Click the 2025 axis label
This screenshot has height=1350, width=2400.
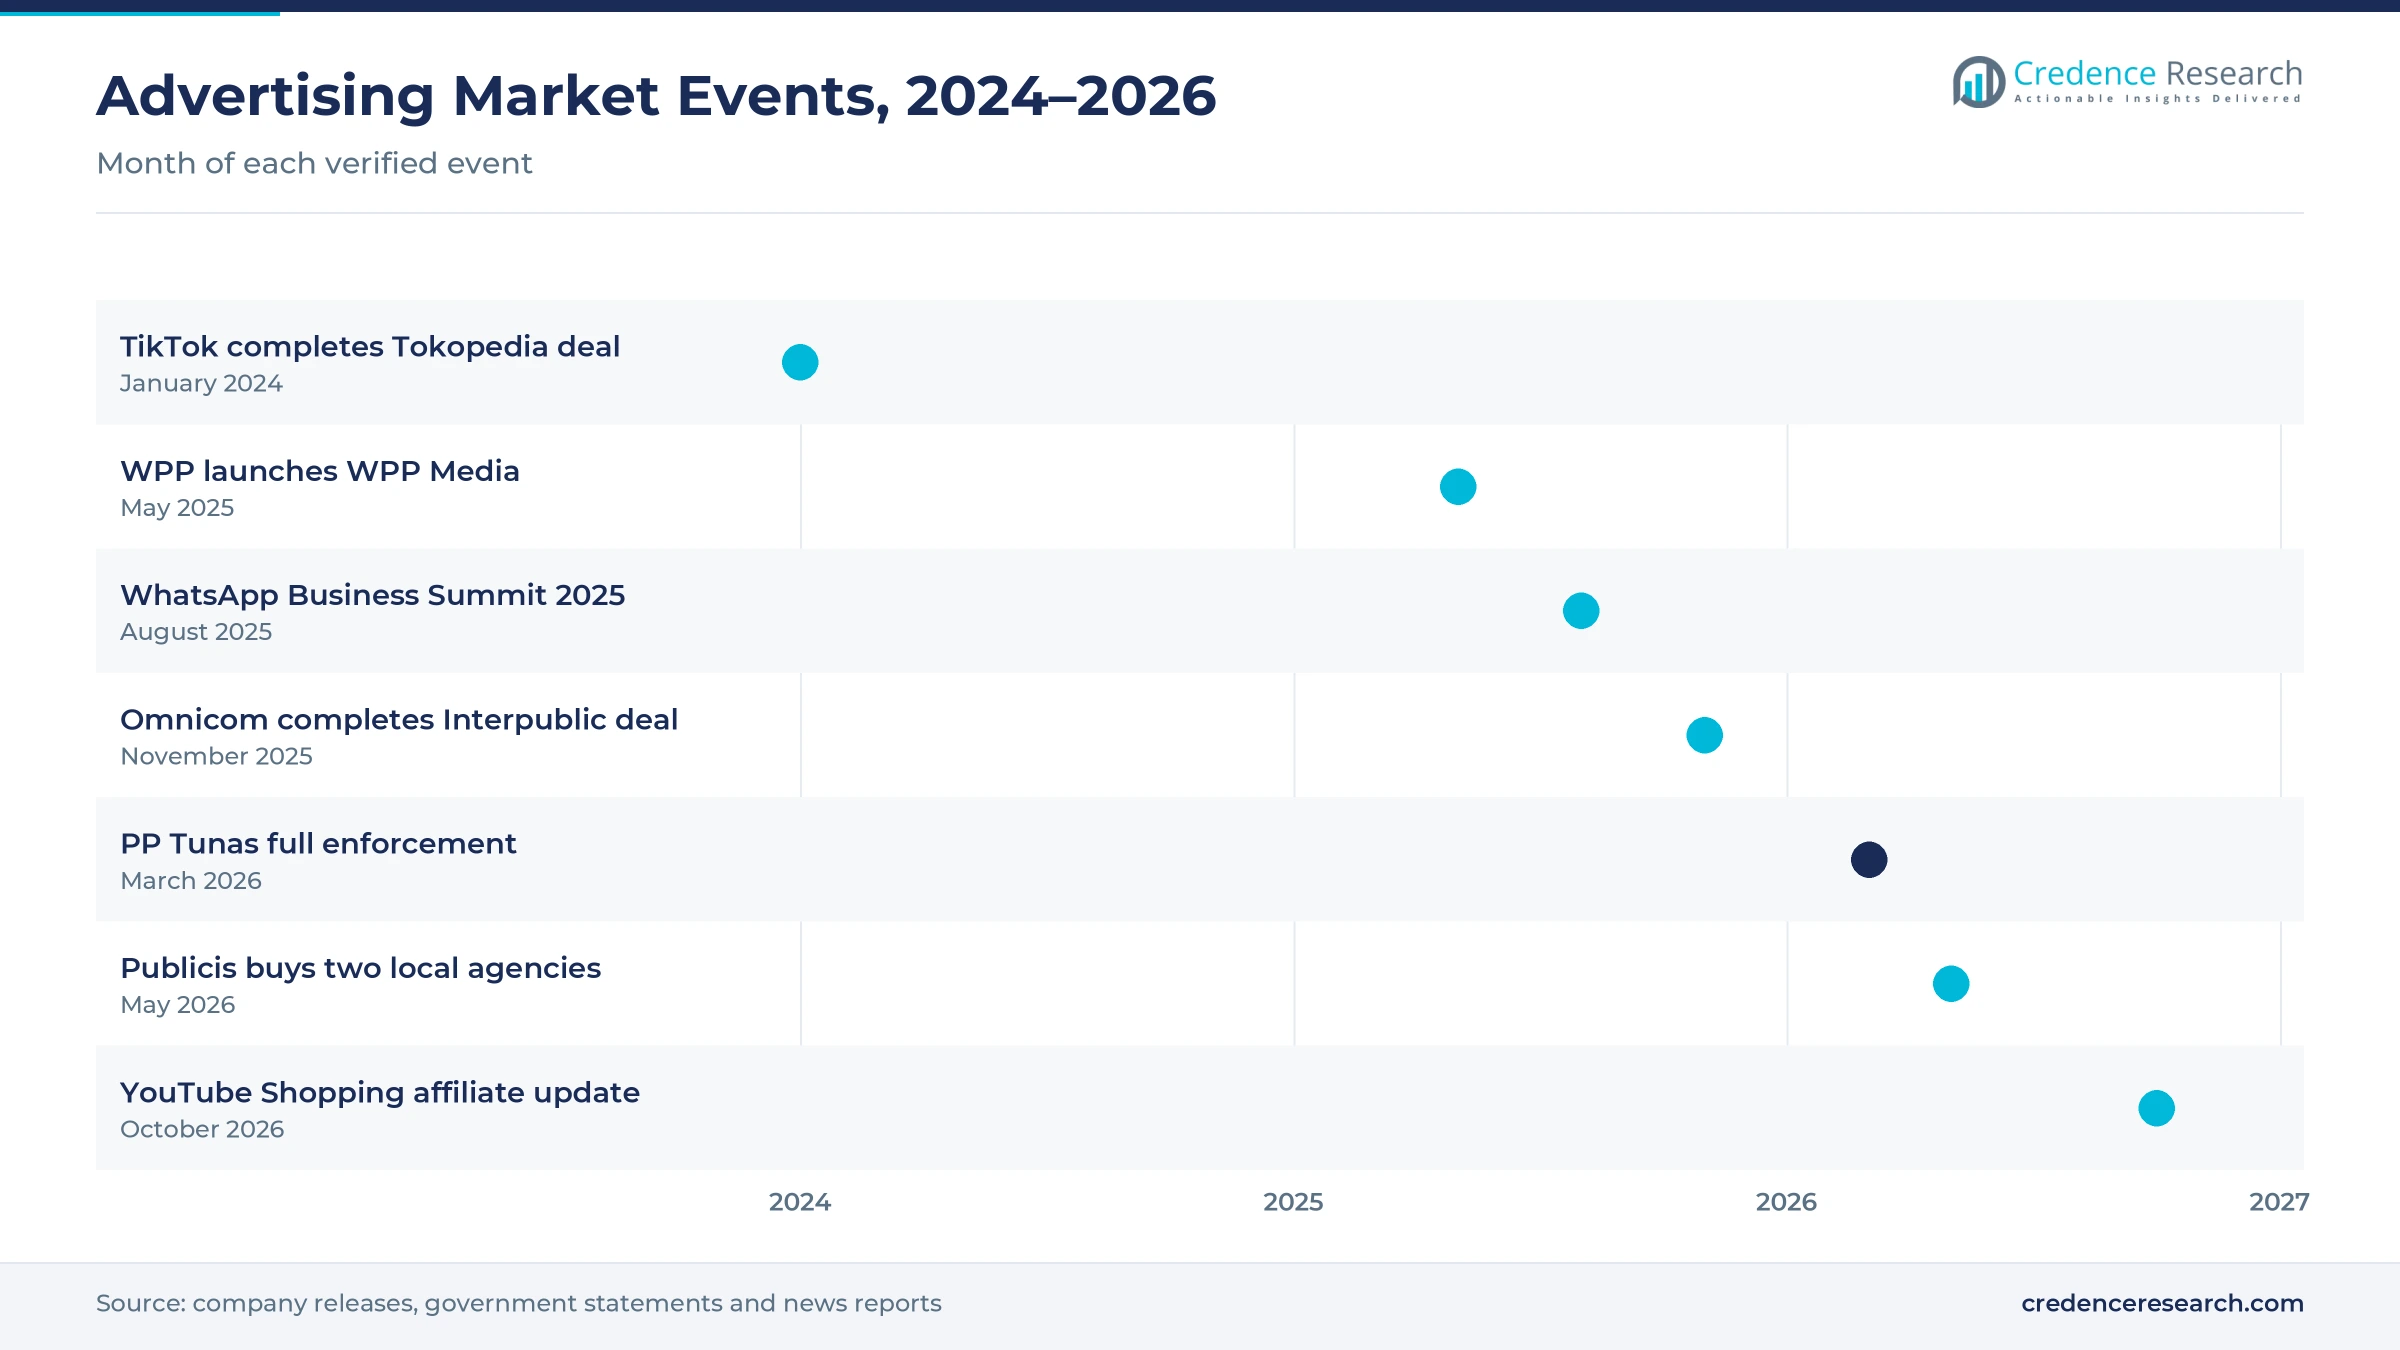(1293, 1202)
